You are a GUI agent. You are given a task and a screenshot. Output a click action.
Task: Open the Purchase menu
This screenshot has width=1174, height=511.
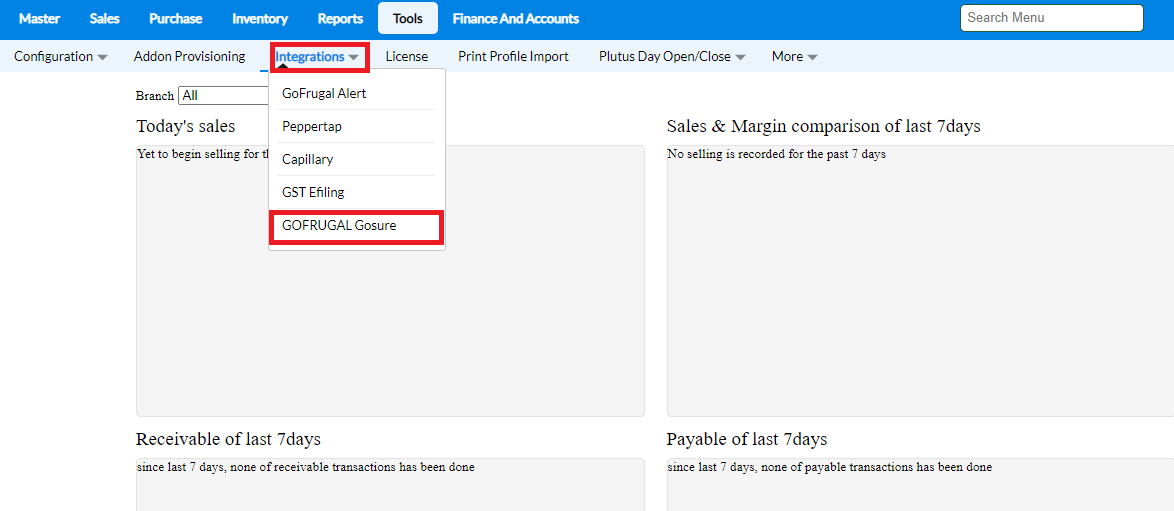click(175, 19)
